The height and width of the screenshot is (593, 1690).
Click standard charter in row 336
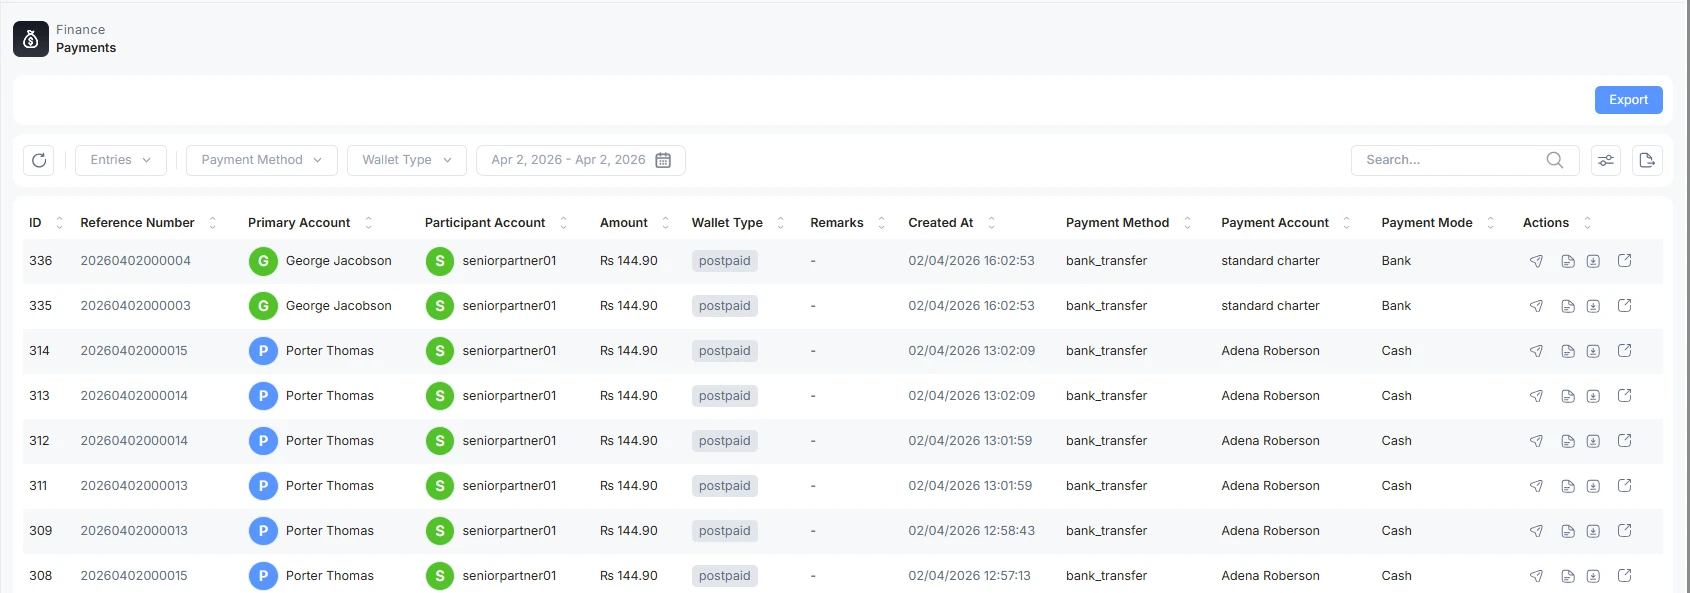[1271, 261]
